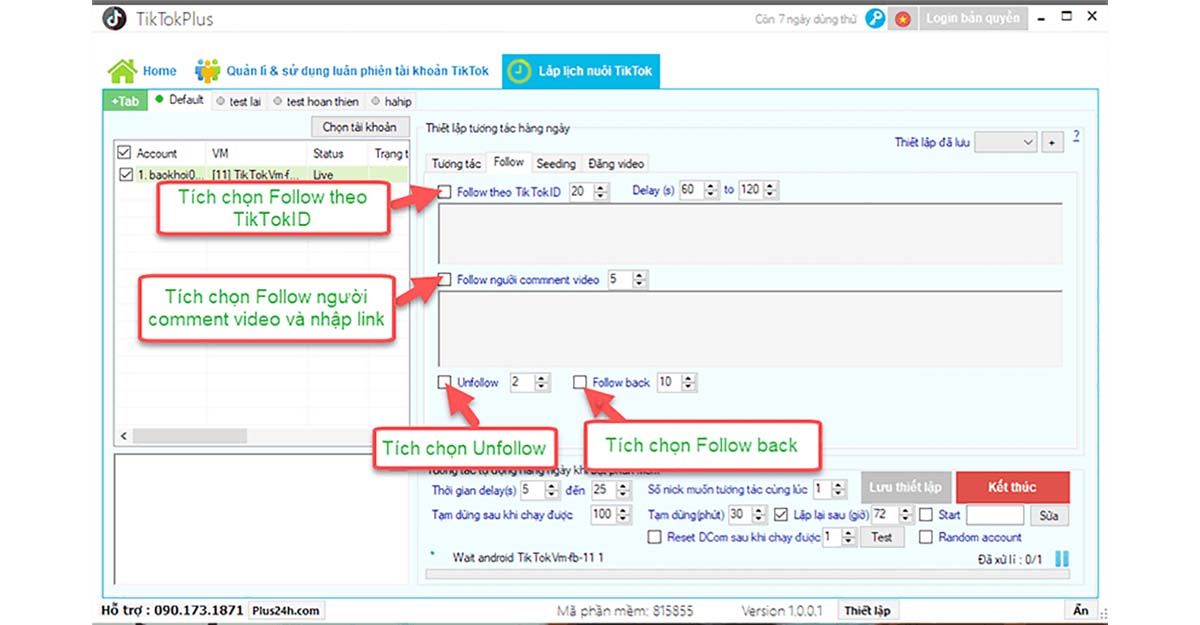
Task: Switch to the hahip tab
Action: point(391,101)
